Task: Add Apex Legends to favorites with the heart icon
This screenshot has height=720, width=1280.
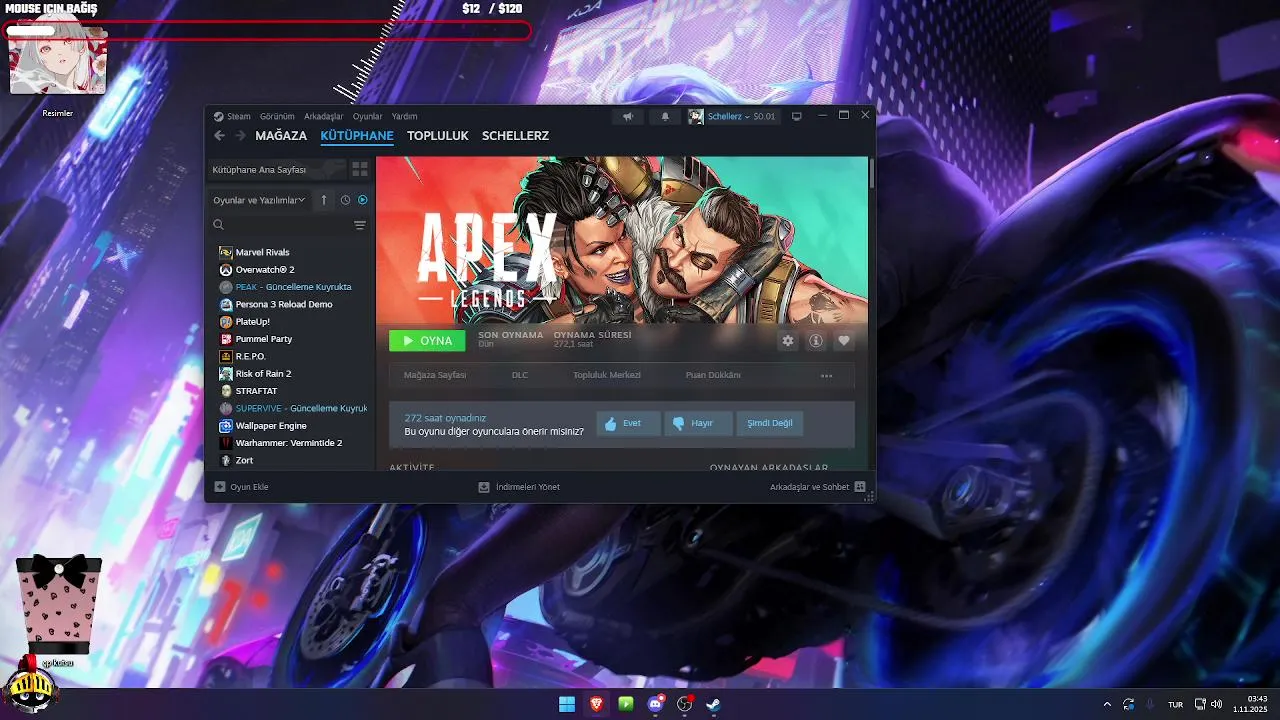Action: 844,341
